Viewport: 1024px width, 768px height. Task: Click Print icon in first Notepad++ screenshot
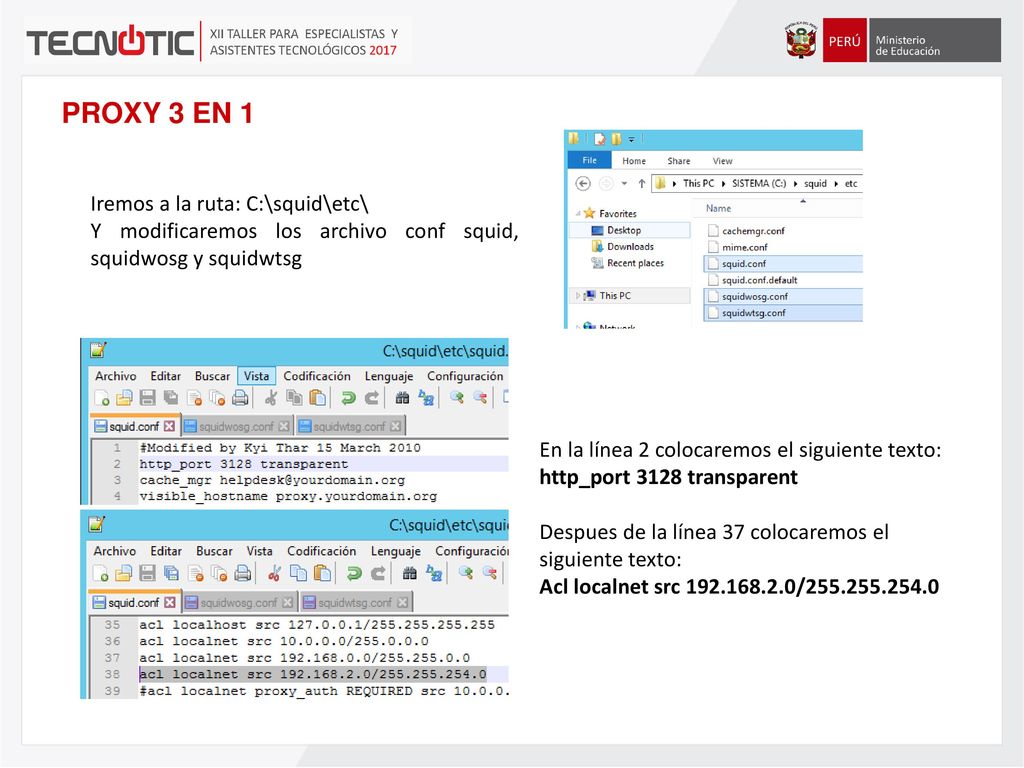tap(240, 397)
